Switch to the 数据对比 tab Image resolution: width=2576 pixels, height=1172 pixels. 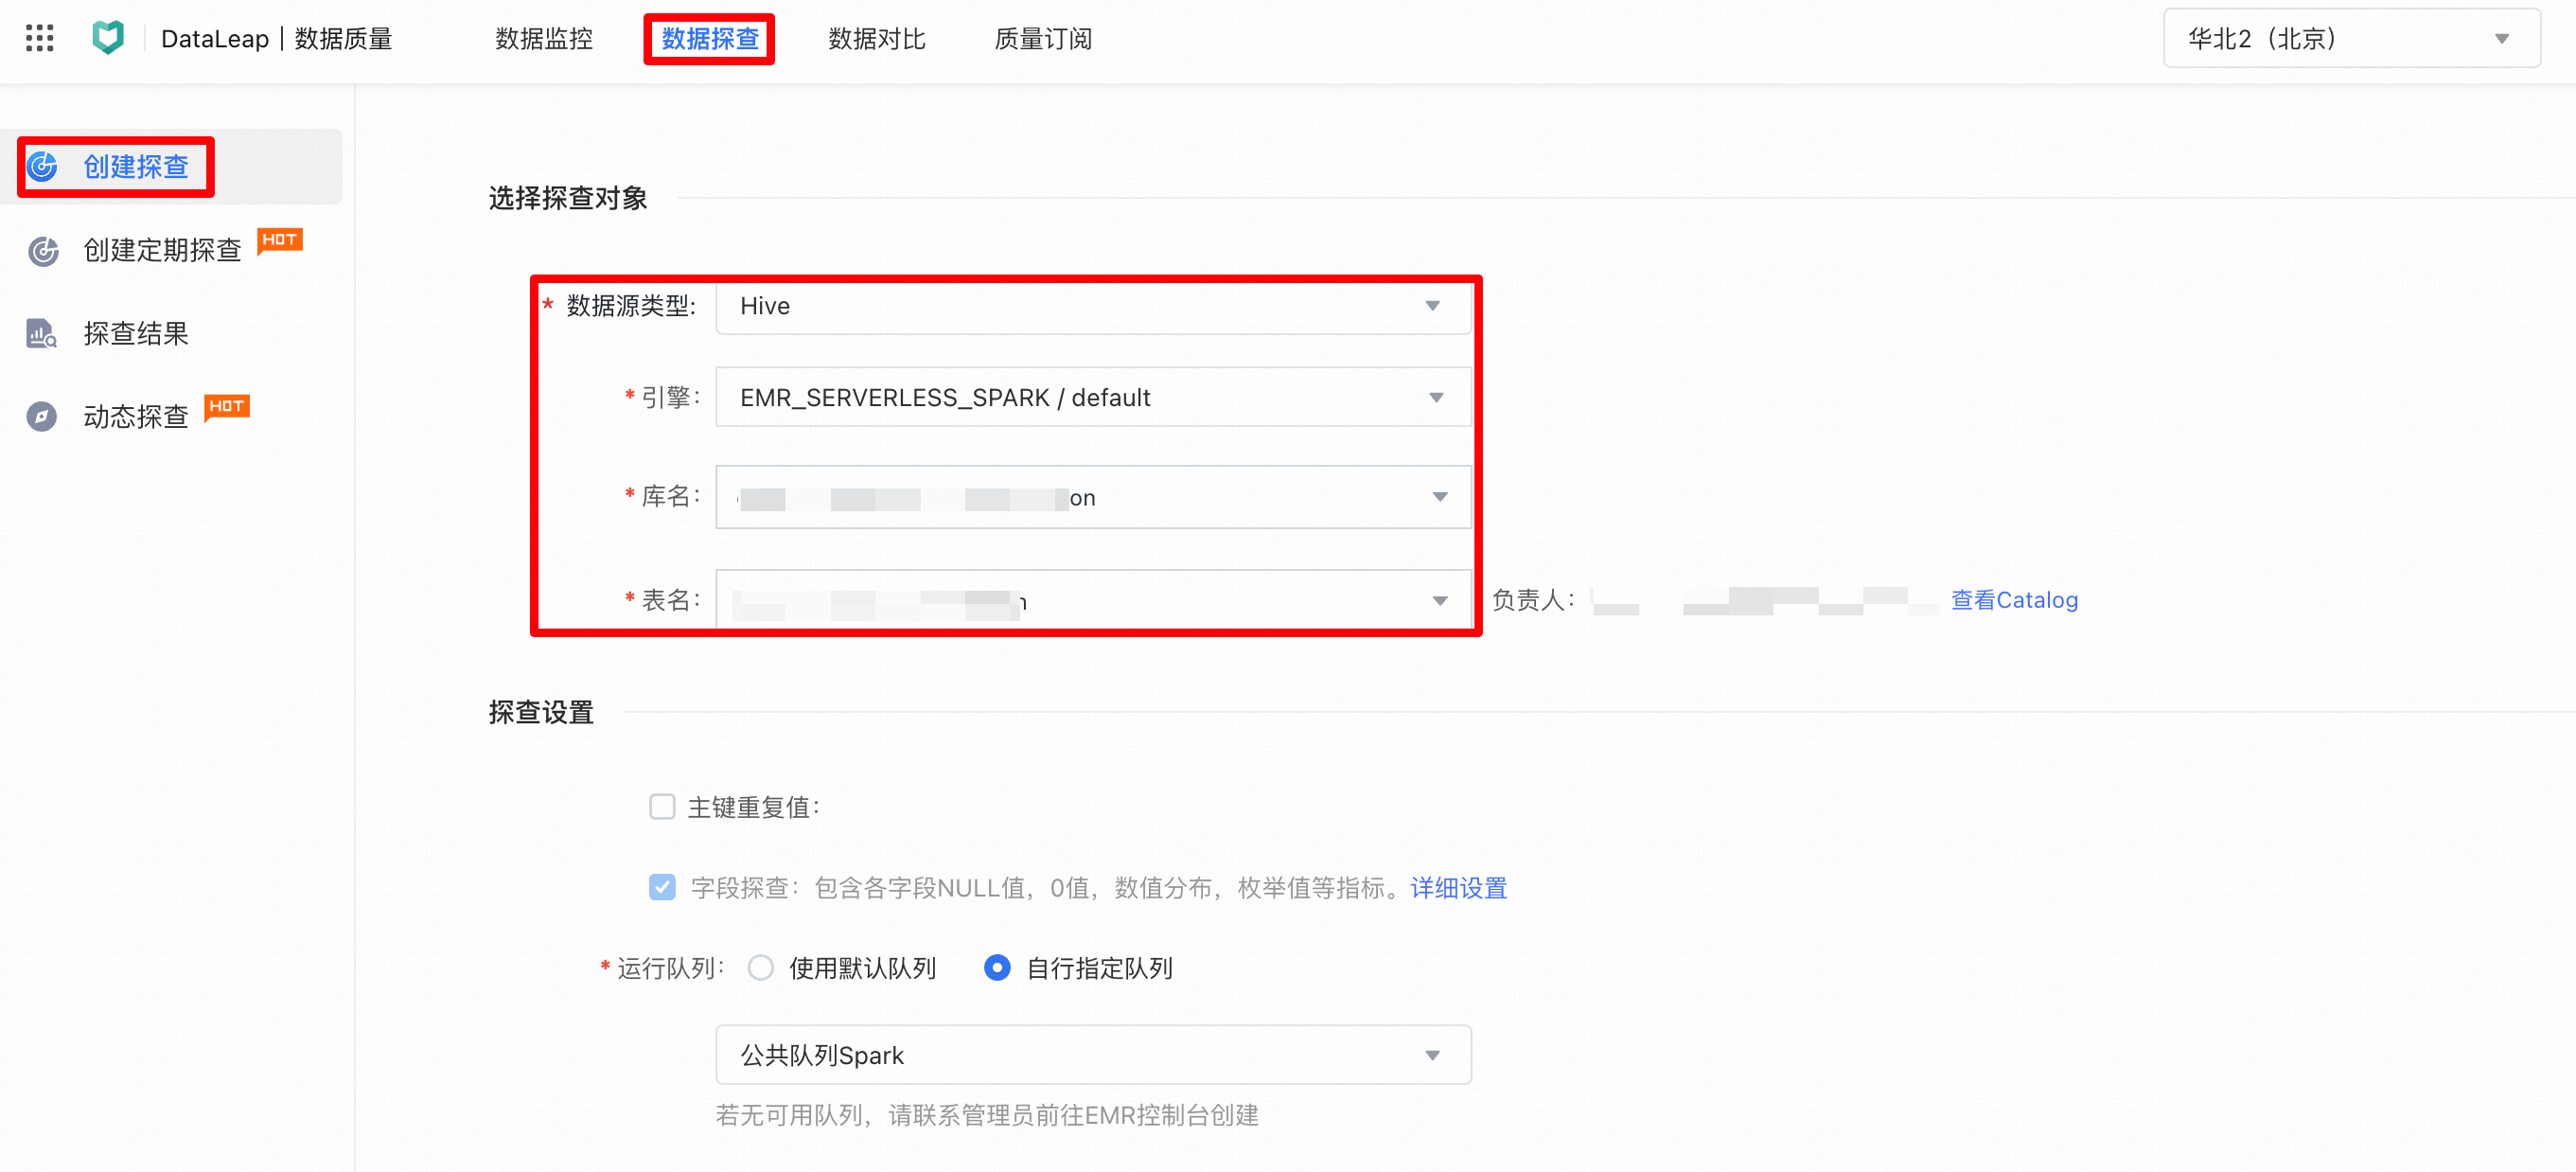(x=876, y=38)
